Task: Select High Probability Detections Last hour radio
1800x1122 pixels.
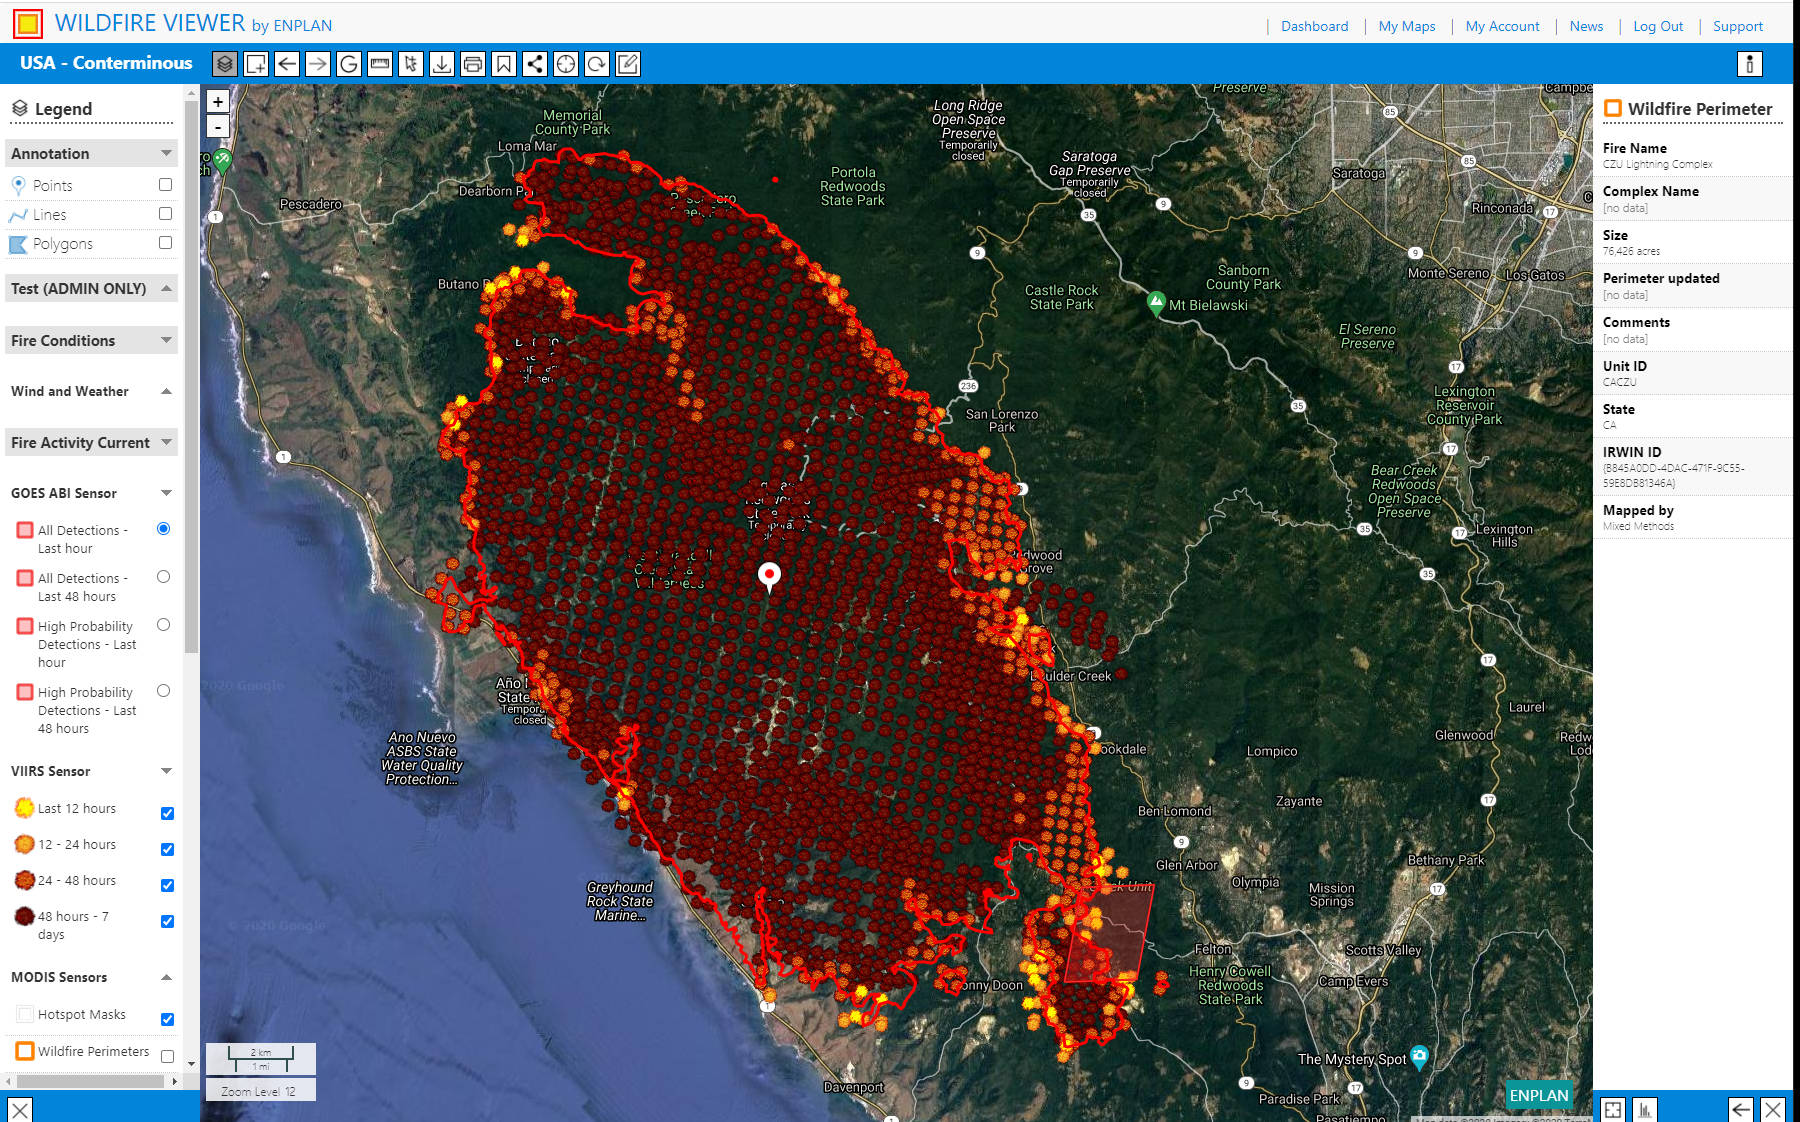Action: (x=164, y=625)
